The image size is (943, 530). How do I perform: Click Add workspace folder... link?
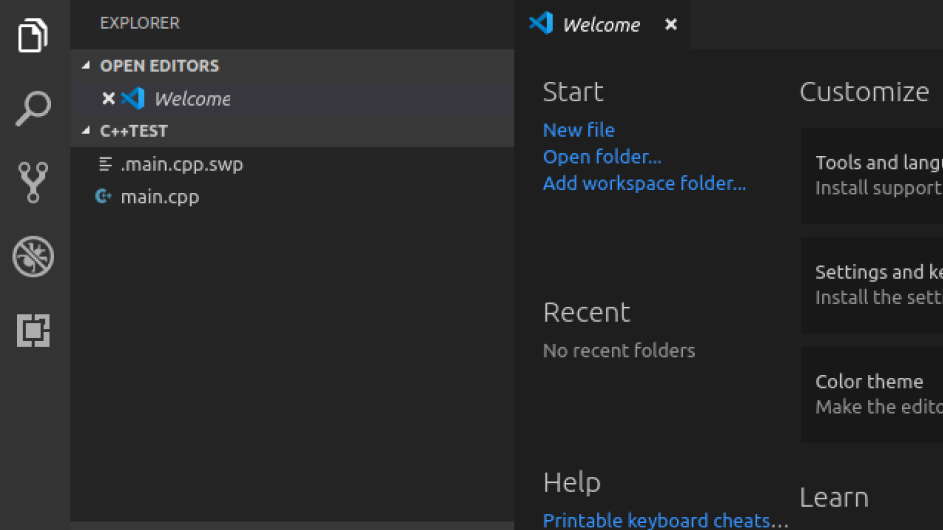tap(644, 183)
